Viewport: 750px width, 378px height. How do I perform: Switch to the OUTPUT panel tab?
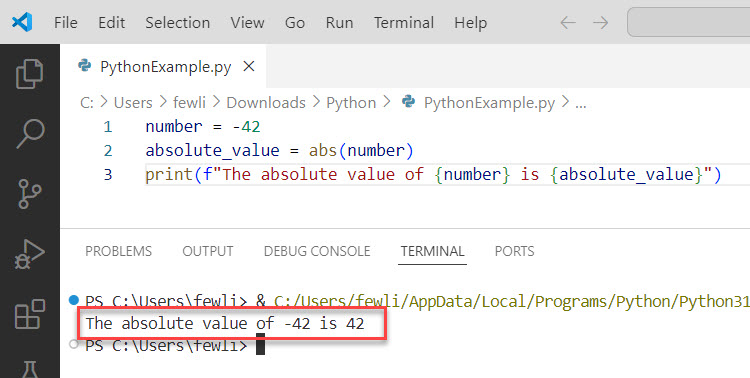pyautogui.click(x=208, y=251)
